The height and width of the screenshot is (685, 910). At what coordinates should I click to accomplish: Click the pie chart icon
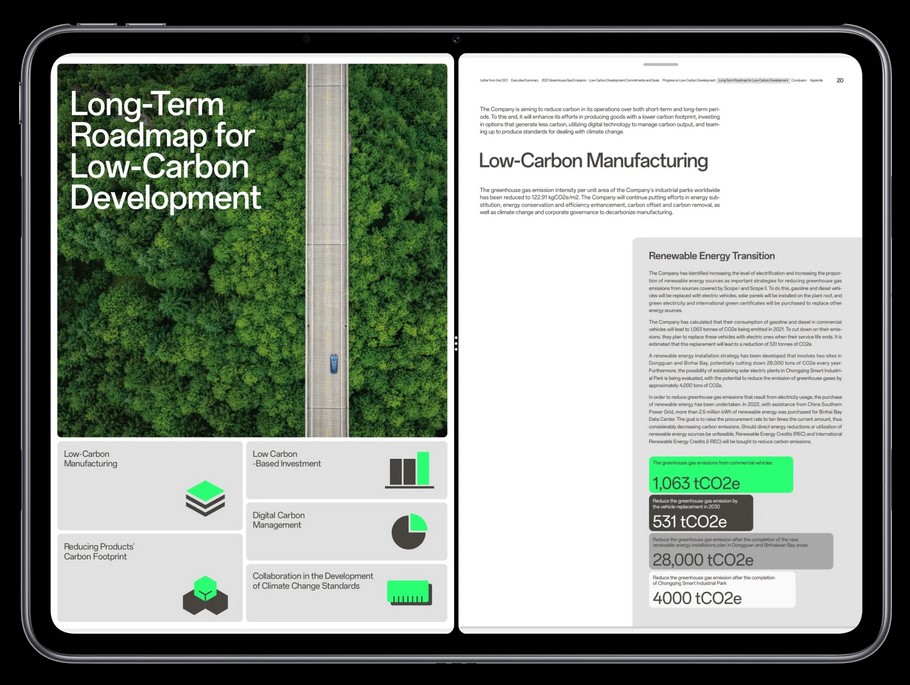coord(409,531)
